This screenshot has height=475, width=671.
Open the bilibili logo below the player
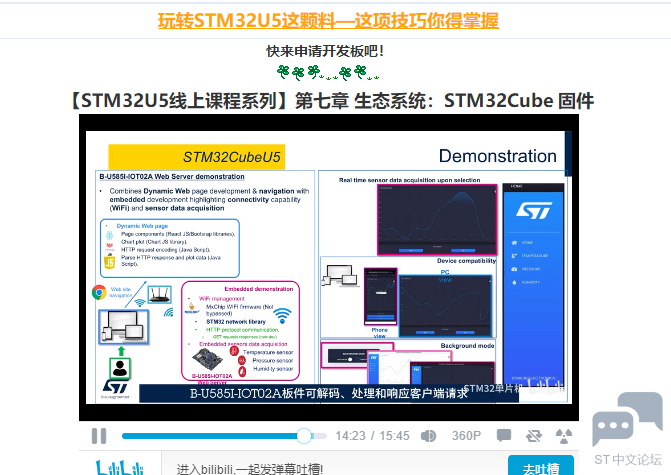(x=119, y=467)
